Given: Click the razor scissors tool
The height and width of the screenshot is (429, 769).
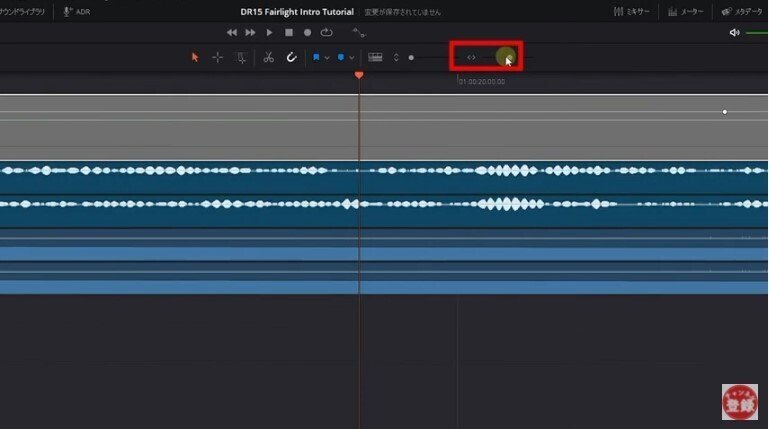Looking at the screenshot, I should (x=268, y=57).
